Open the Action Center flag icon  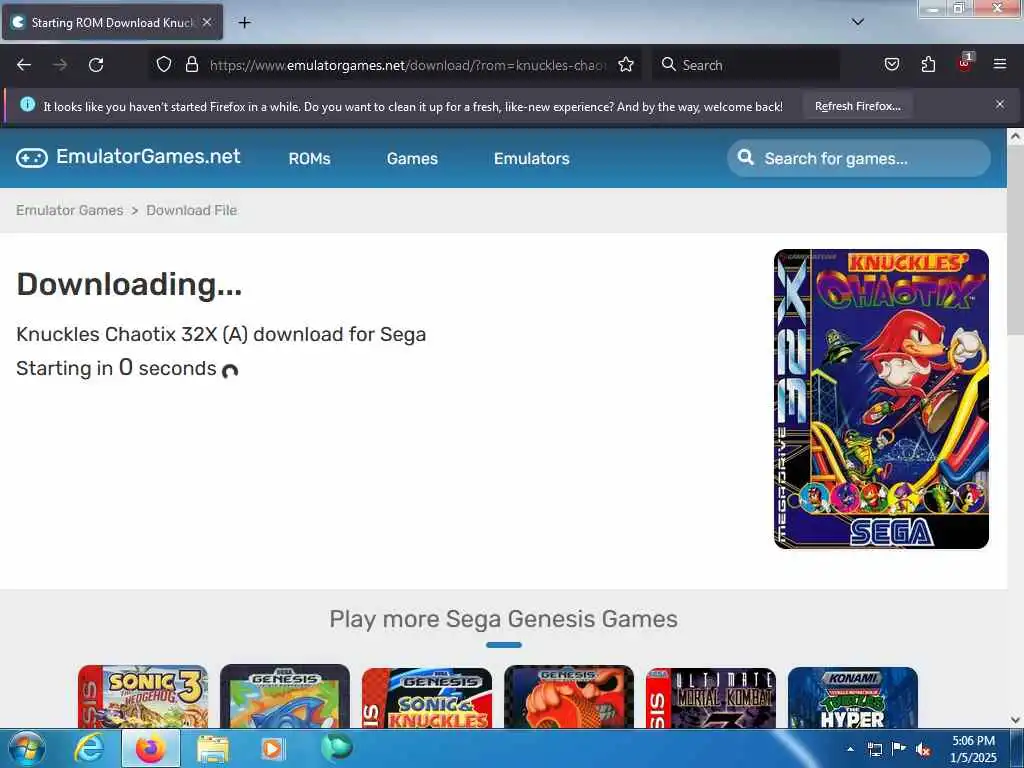[899, 749]
